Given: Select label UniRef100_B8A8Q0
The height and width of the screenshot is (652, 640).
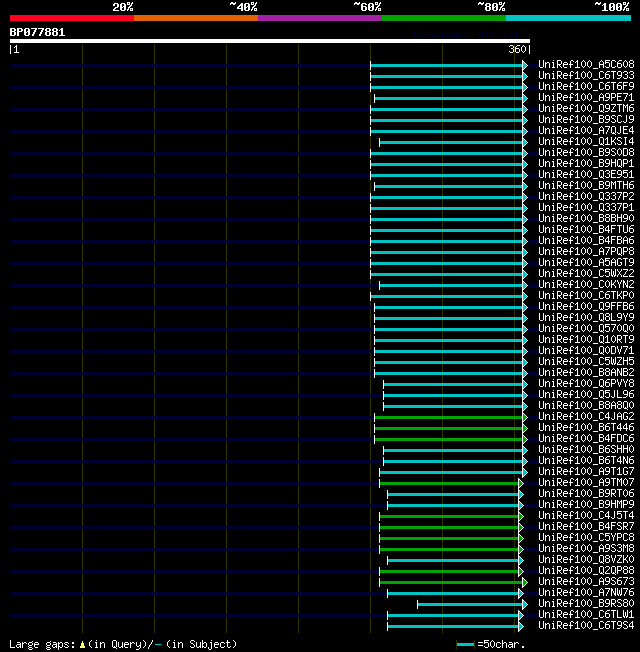Looking at the screenshot, I should pos(586,406).
